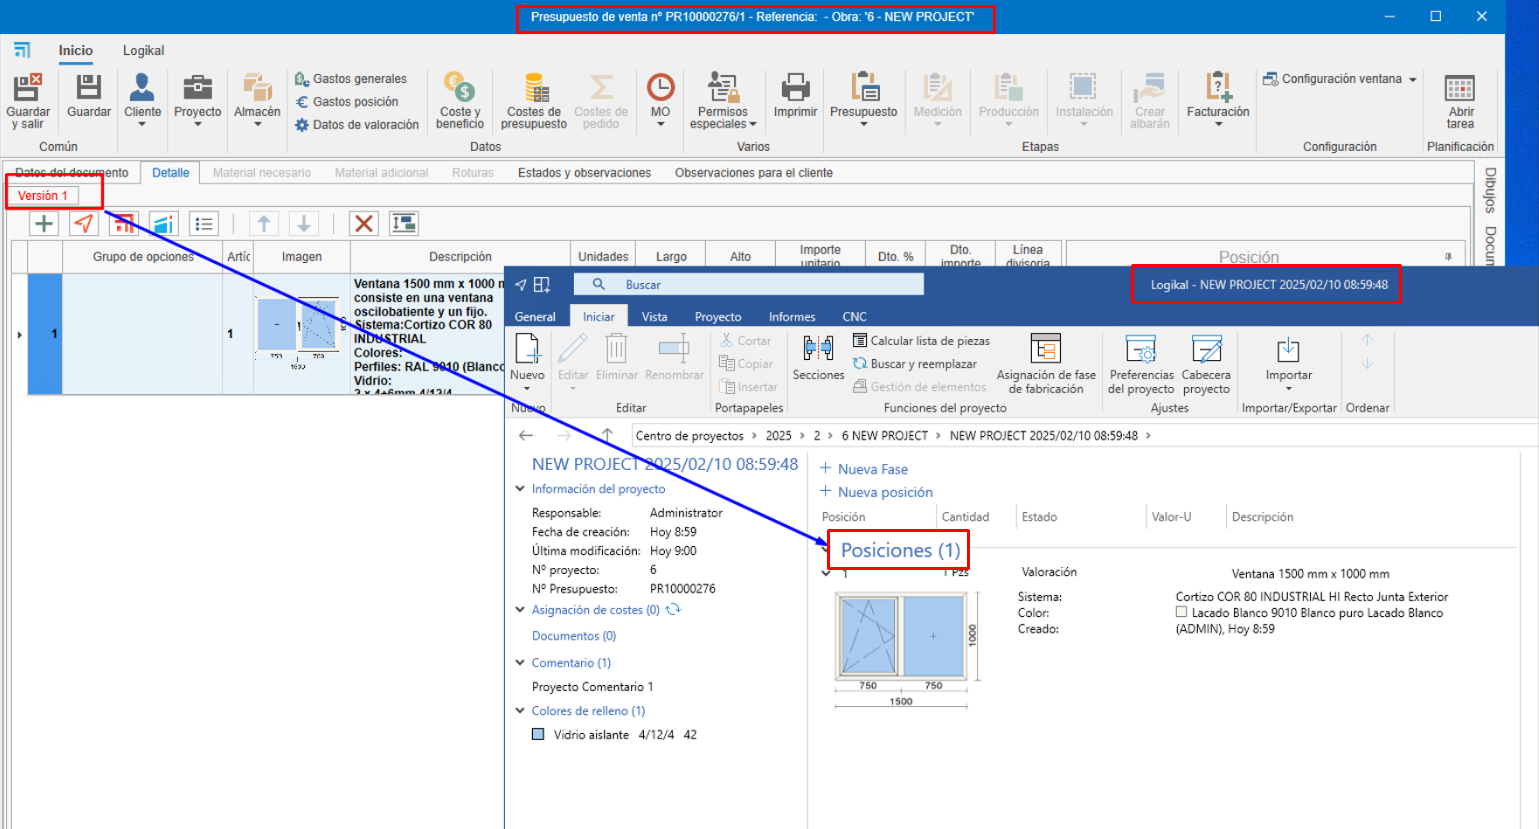Open Permisos especiales dropdown
Viewport: 1539px width, 829px height.
point(723,100)
